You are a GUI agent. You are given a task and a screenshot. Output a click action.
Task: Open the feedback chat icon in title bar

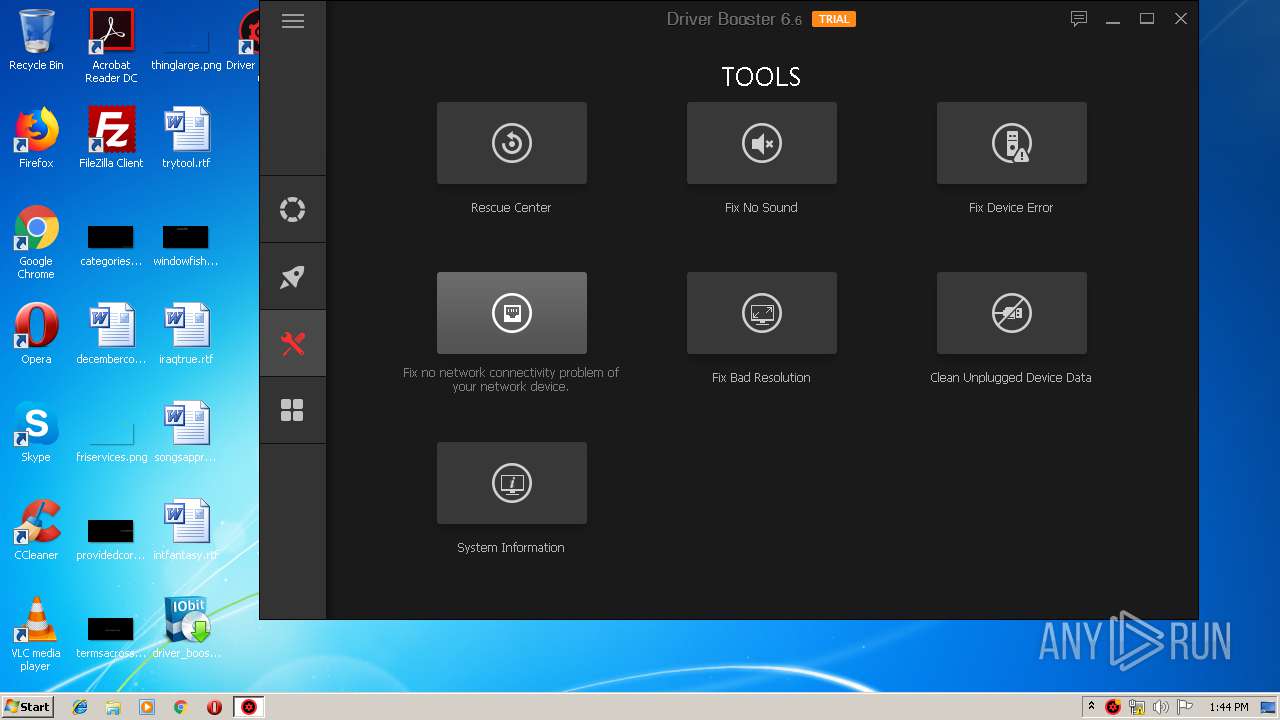[x=1079, y=19]
